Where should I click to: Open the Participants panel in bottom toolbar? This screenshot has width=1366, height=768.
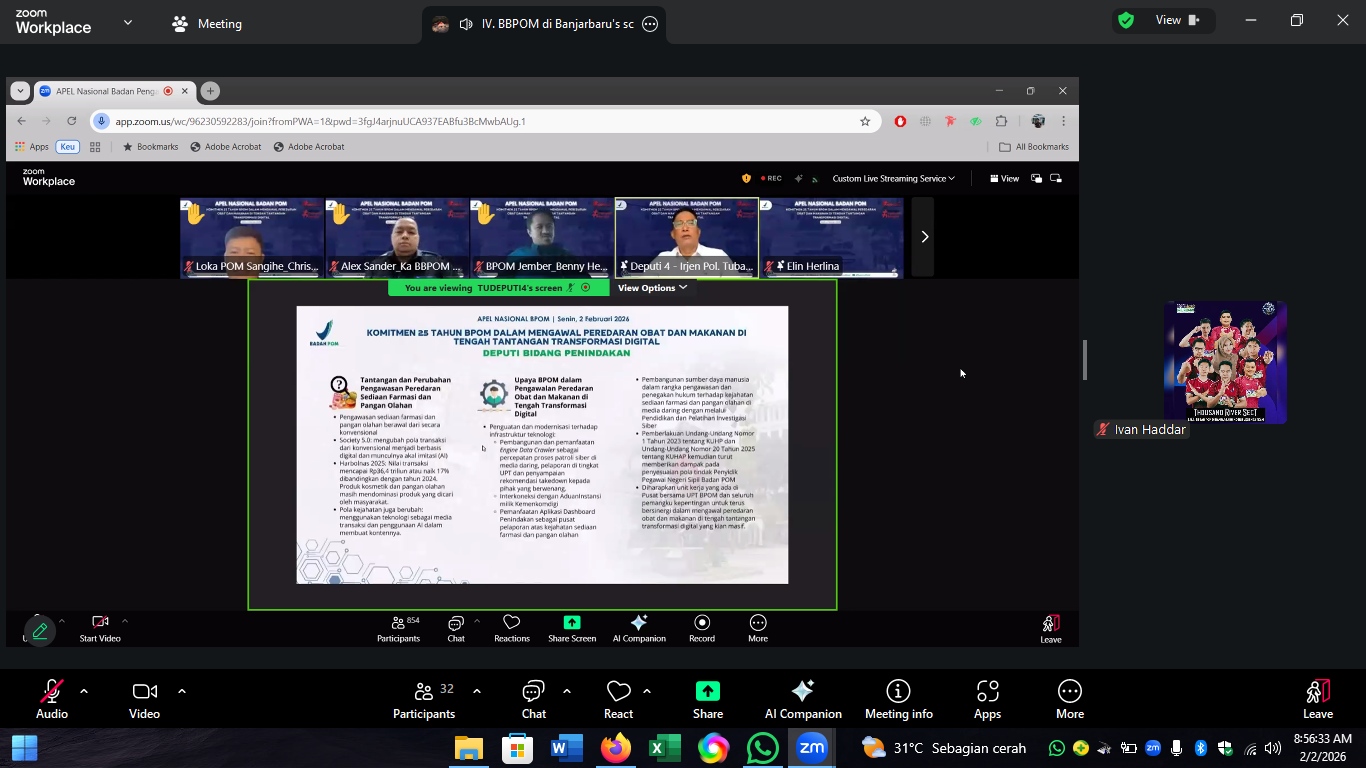coord(423,699)
